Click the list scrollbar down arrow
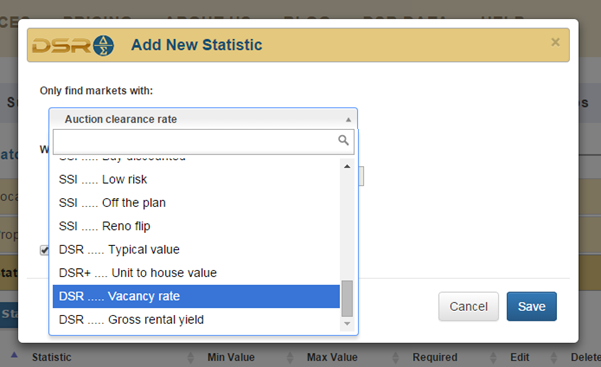Screen dimensions: 601x367 point(347,324)
